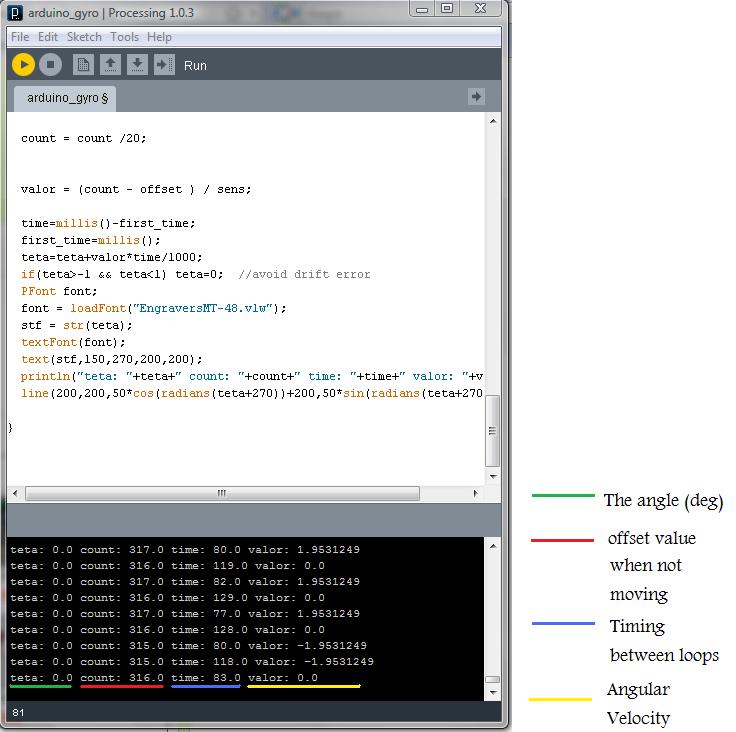Click the line(200,200,50*cos...) statement
The height and width of the screenshot is (732, 736).
[x=252, y=393]
